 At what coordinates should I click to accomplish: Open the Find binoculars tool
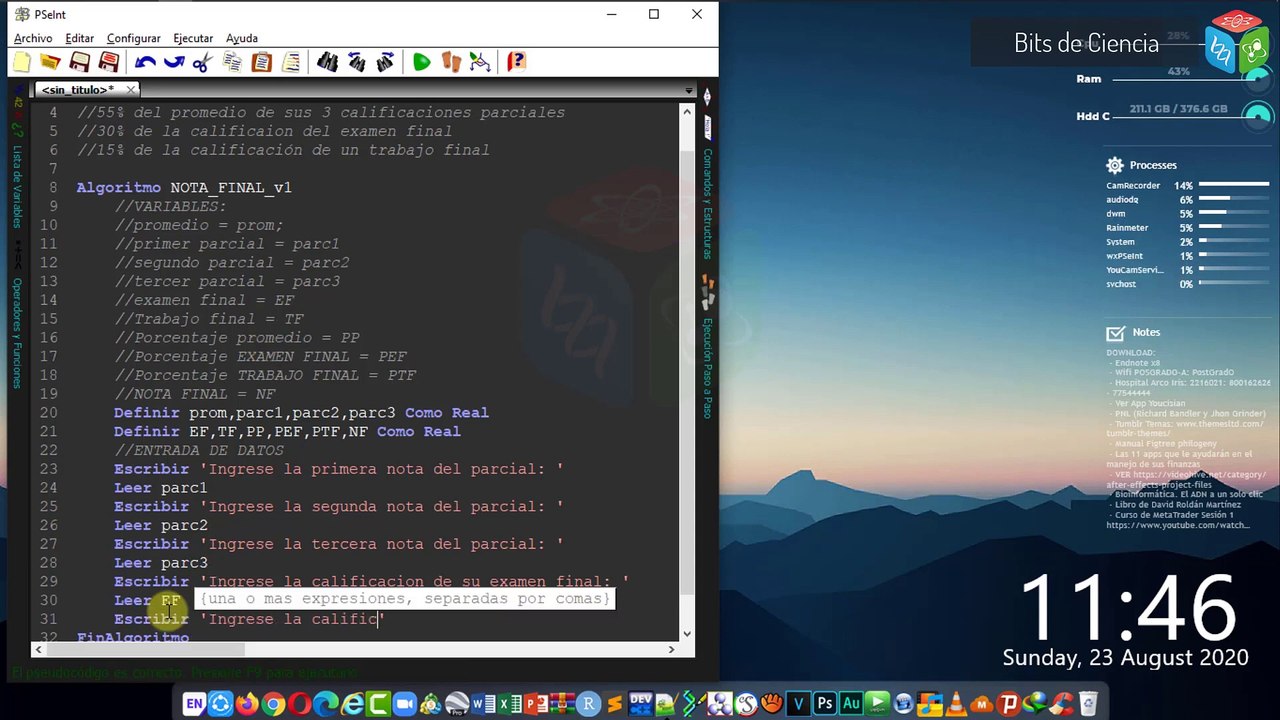pyautogui.click(x=327, y=62)
